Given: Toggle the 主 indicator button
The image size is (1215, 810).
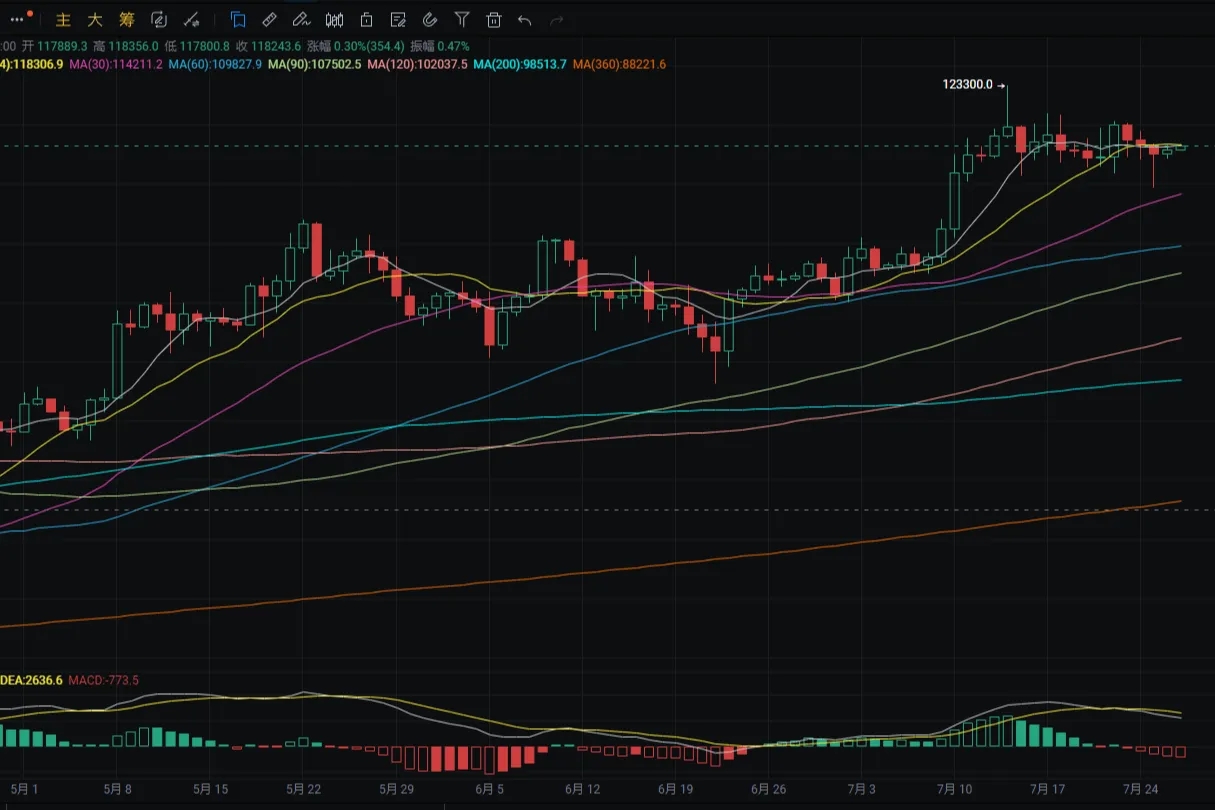Looking at the screenshot, I should (x=63, y=19).
